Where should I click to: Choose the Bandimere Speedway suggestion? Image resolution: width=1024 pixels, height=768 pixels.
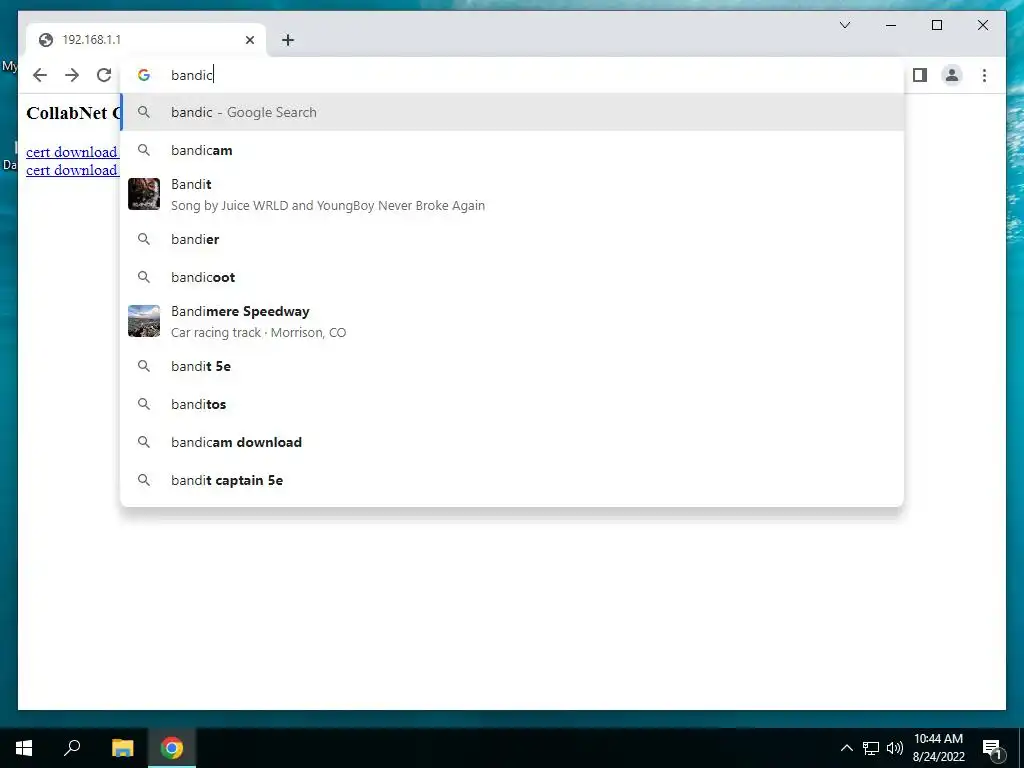512,321
